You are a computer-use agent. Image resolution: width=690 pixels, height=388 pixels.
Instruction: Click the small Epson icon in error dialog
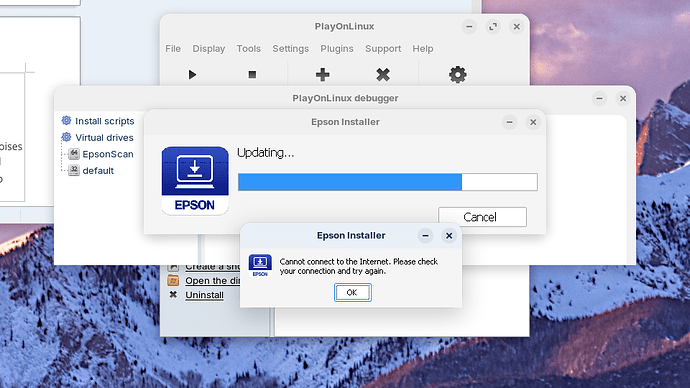point(260,265)
